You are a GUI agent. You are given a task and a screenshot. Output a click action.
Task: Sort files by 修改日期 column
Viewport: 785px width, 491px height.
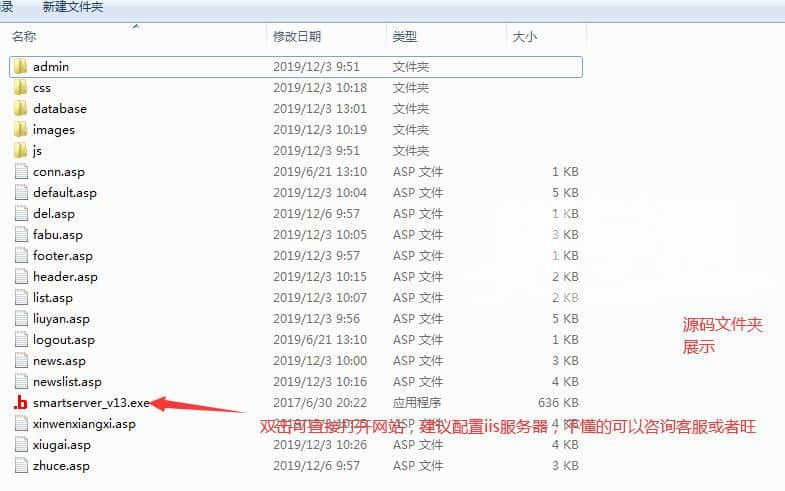[297, 36]
